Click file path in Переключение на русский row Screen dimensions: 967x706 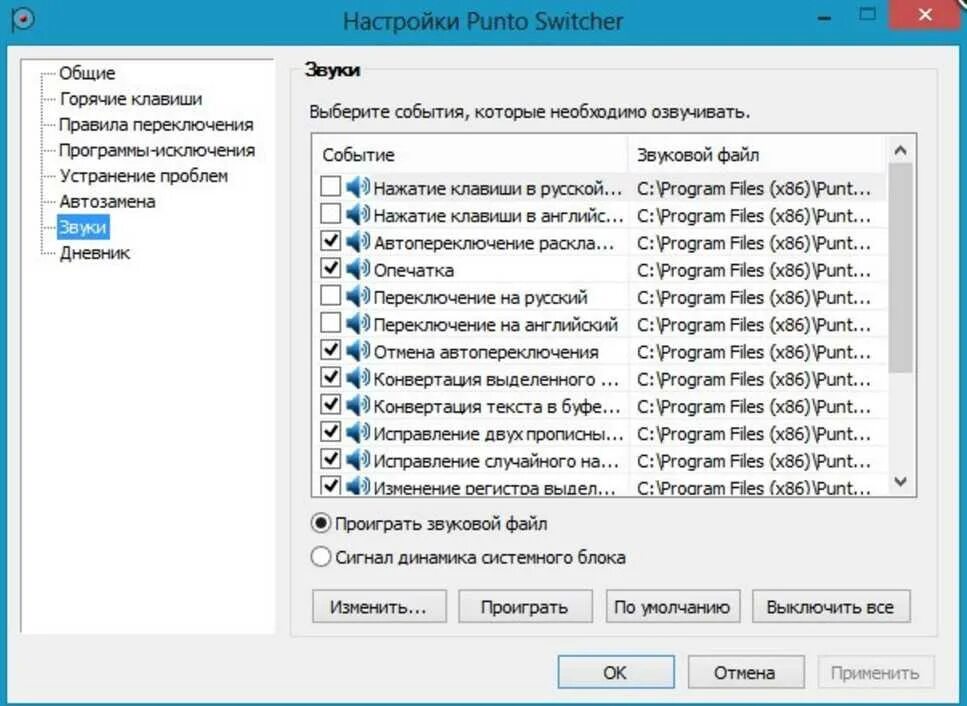tap(754, 297)
